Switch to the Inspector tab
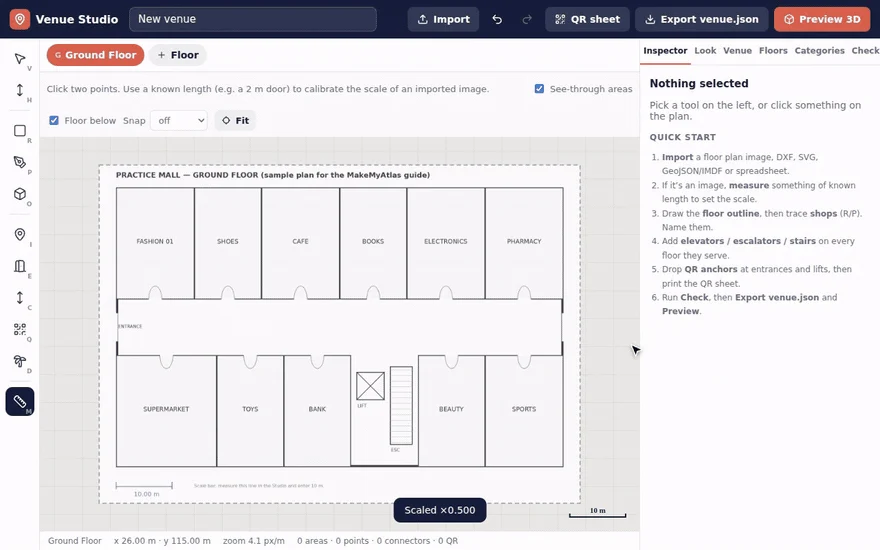Viewport: 880px width, 550px height. pos(665,51)
